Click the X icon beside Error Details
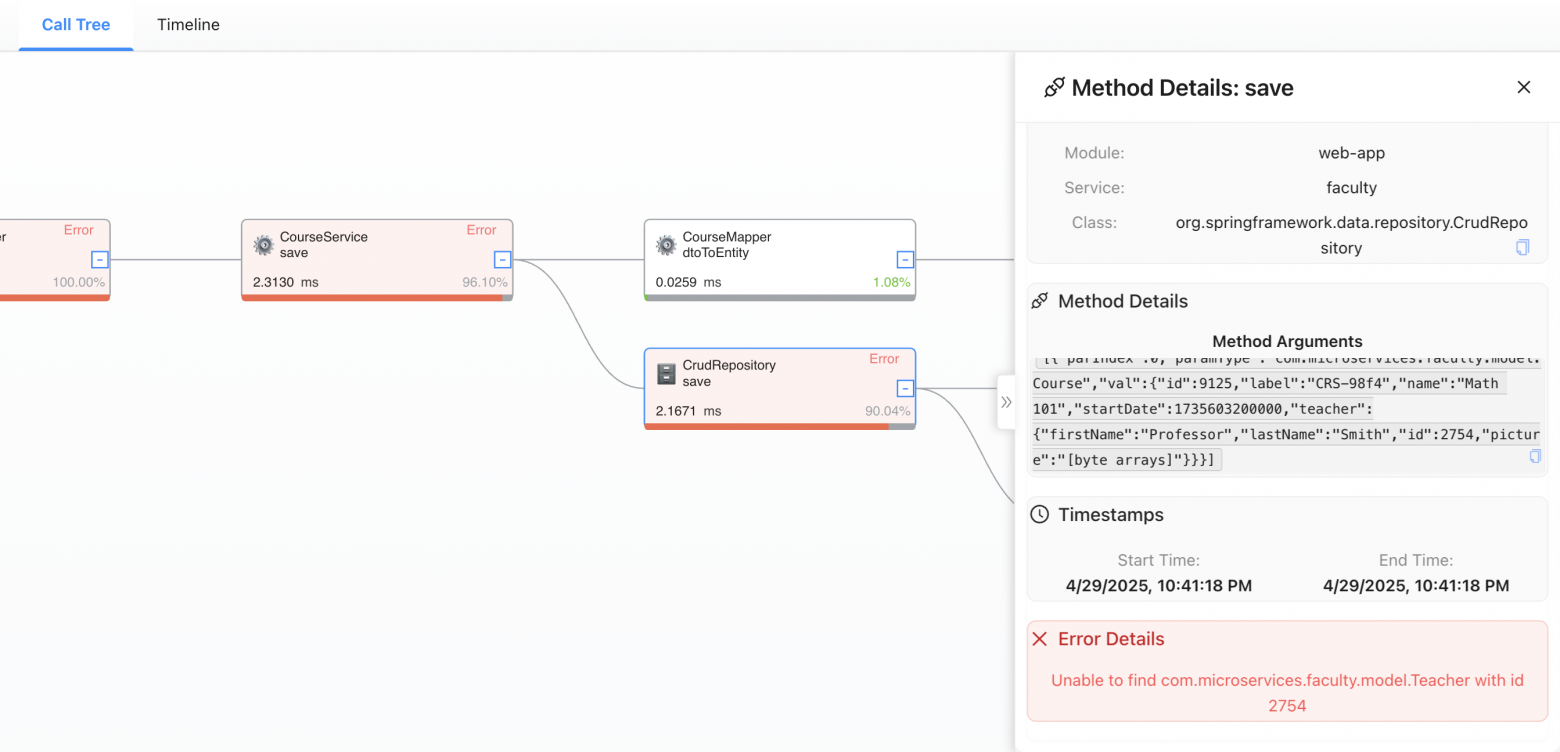Screen dimensions: 1560x752 pyautogui.click(x=1040, y=639)
